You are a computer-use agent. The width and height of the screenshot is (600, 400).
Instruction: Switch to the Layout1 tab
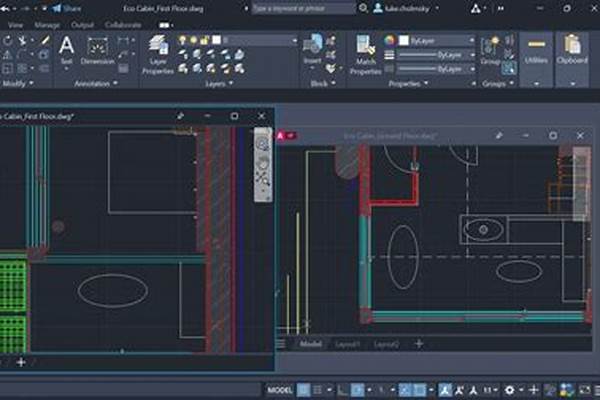[x=346, y=344]
